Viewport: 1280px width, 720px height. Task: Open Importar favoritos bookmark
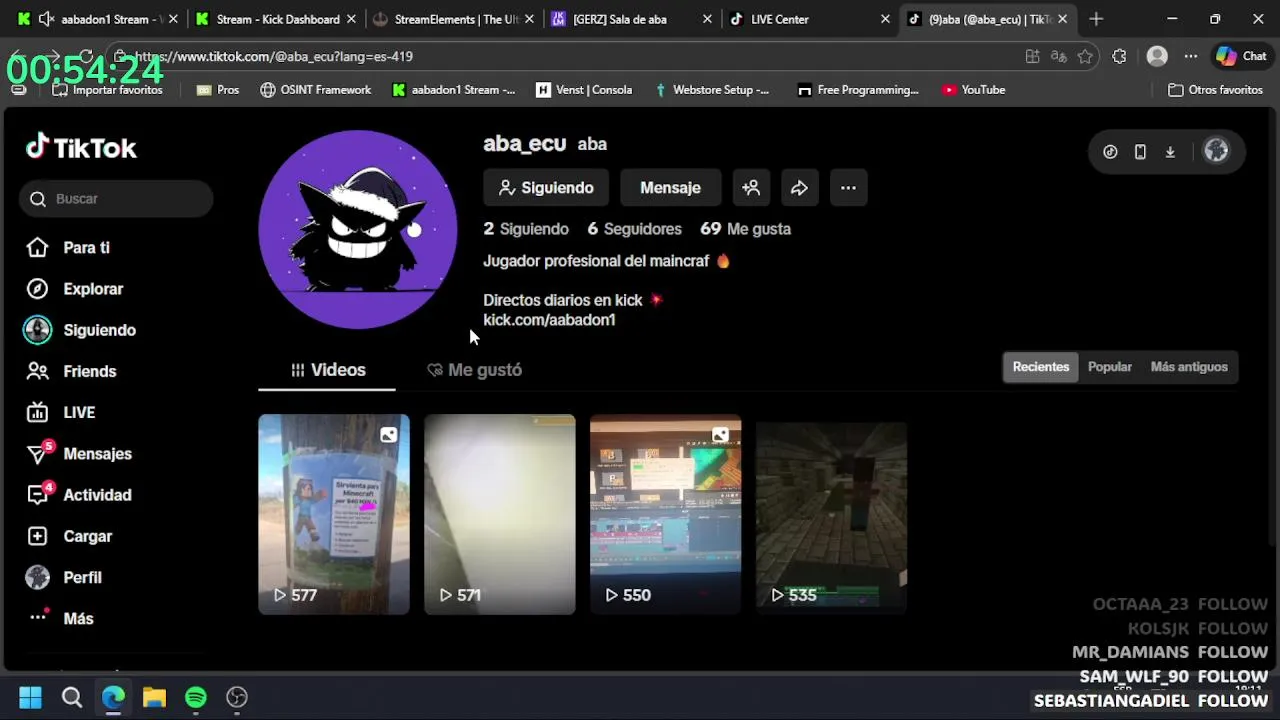coord(108,90)
